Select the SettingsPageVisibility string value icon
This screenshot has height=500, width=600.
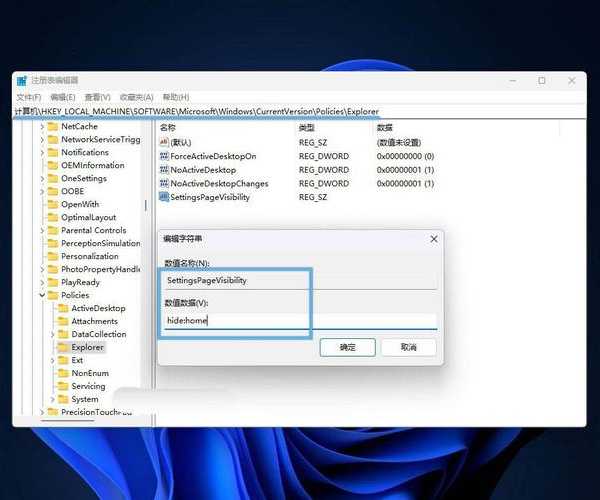(164, 197)
